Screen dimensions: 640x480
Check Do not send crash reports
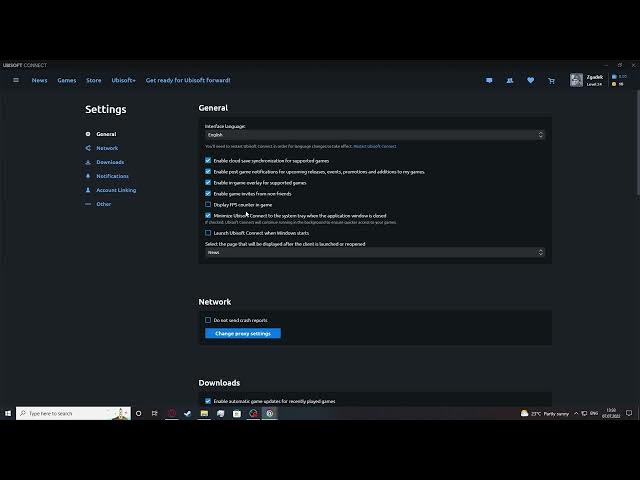[208, 320]
